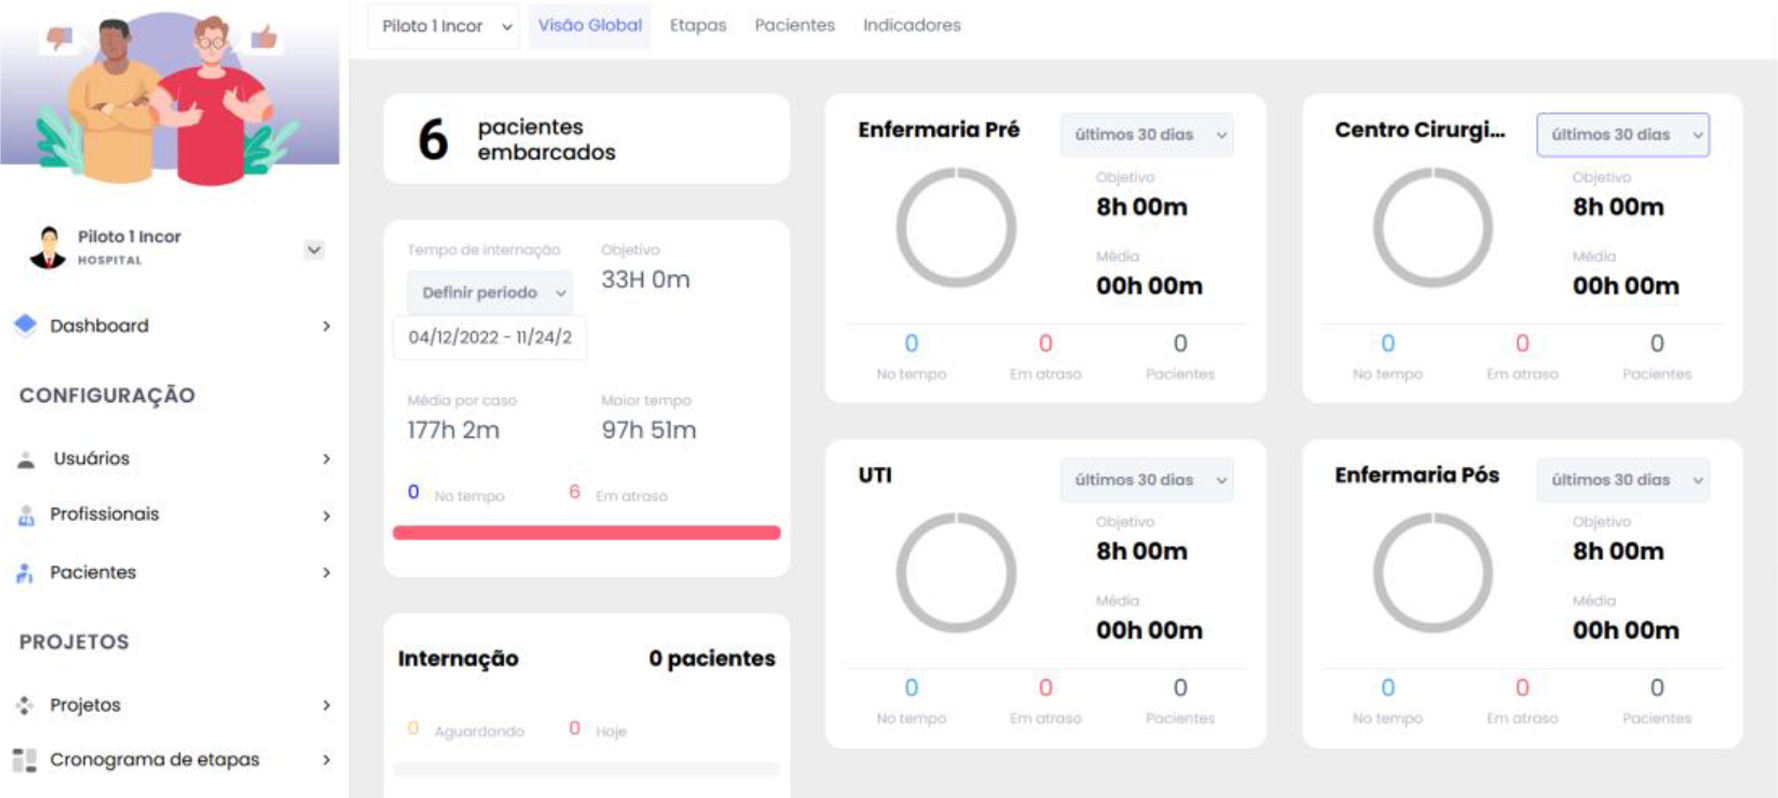Select the Pacientes tab in top navigation
The width and height of the screenshot is (1778, 798).
794,26
